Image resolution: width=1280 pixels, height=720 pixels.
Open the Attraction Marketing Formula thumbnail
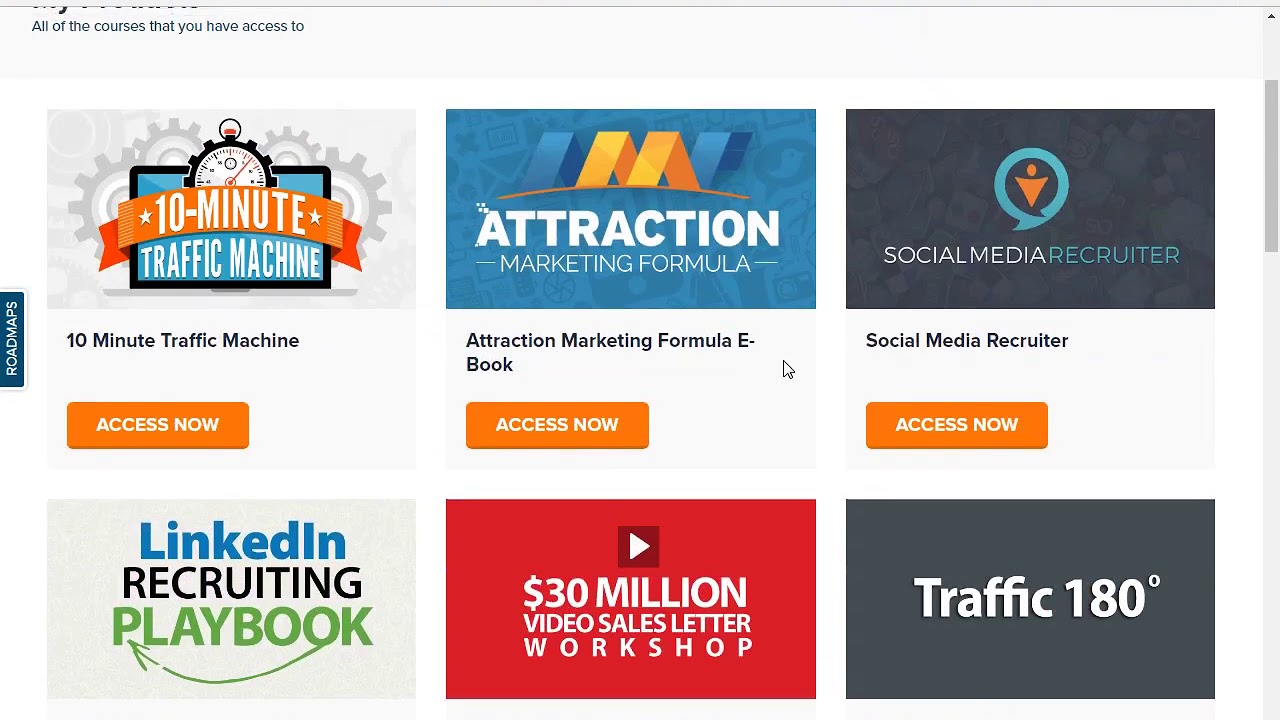pos(630,209)
